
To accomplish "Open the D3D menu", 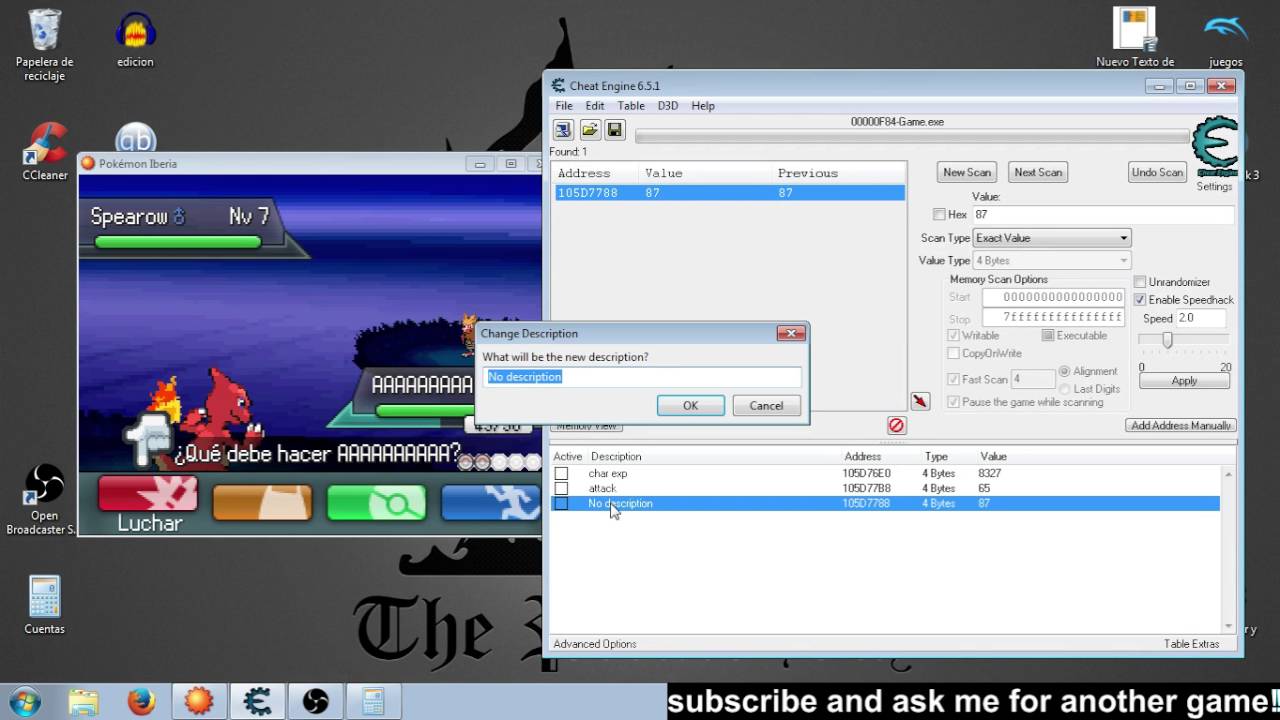I will point(668,106).
